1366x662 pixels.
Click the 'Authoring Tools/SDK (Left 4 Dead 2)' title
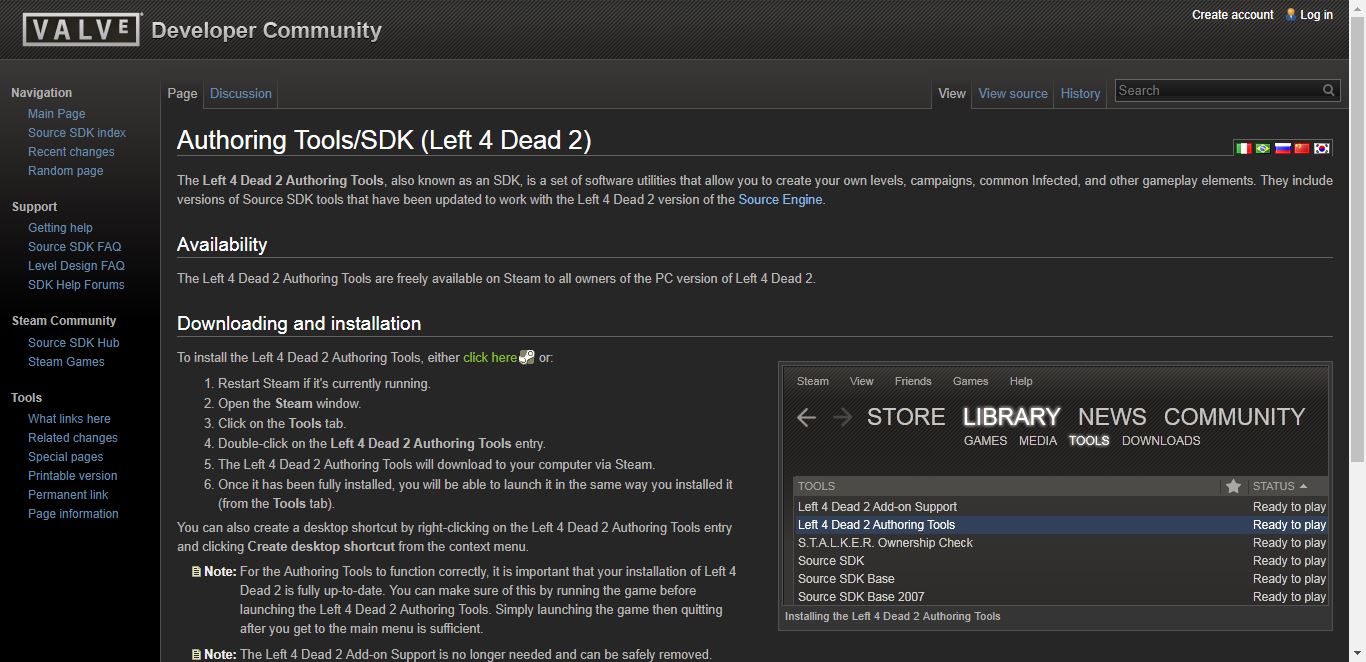384,140
